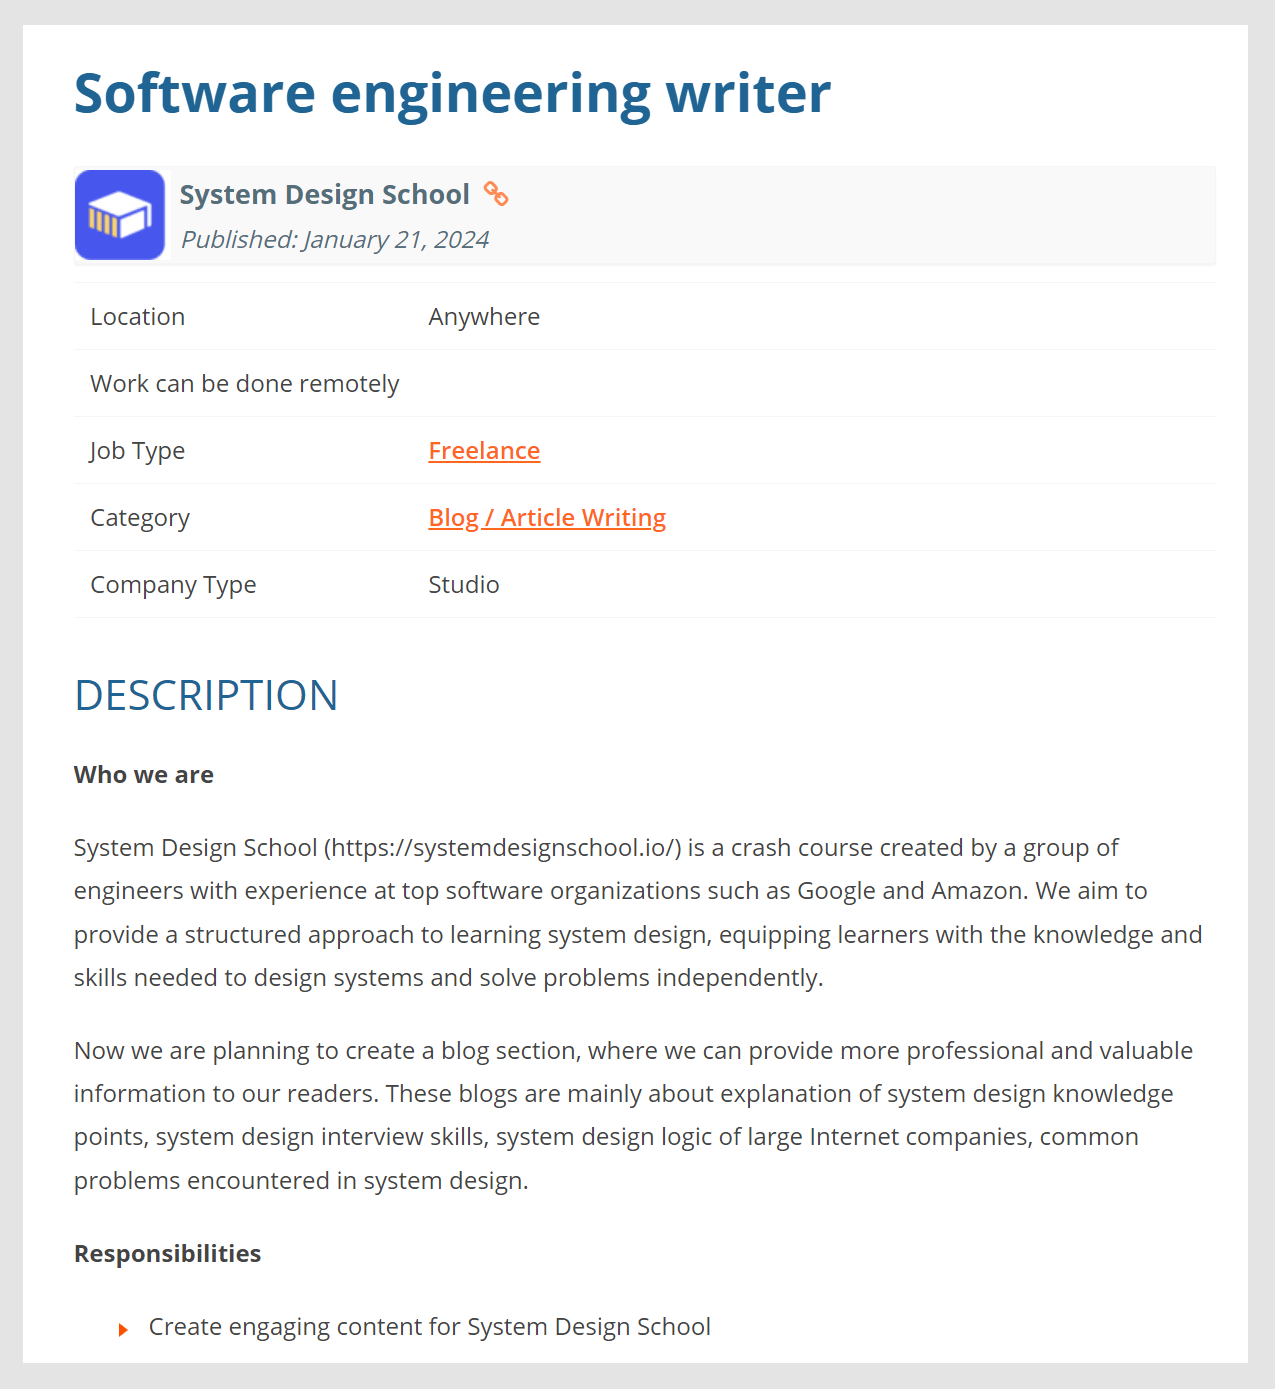The height and width of the screenshot is (1389, 1275).
Task: Click the System Design School logo icon
Action: [x=119, y=214]
